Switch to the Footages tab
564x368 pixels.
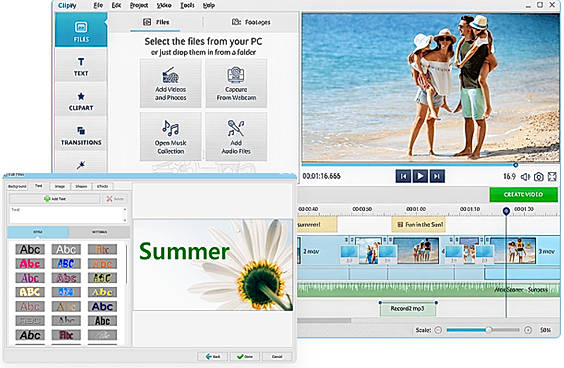tap(251, 22)
